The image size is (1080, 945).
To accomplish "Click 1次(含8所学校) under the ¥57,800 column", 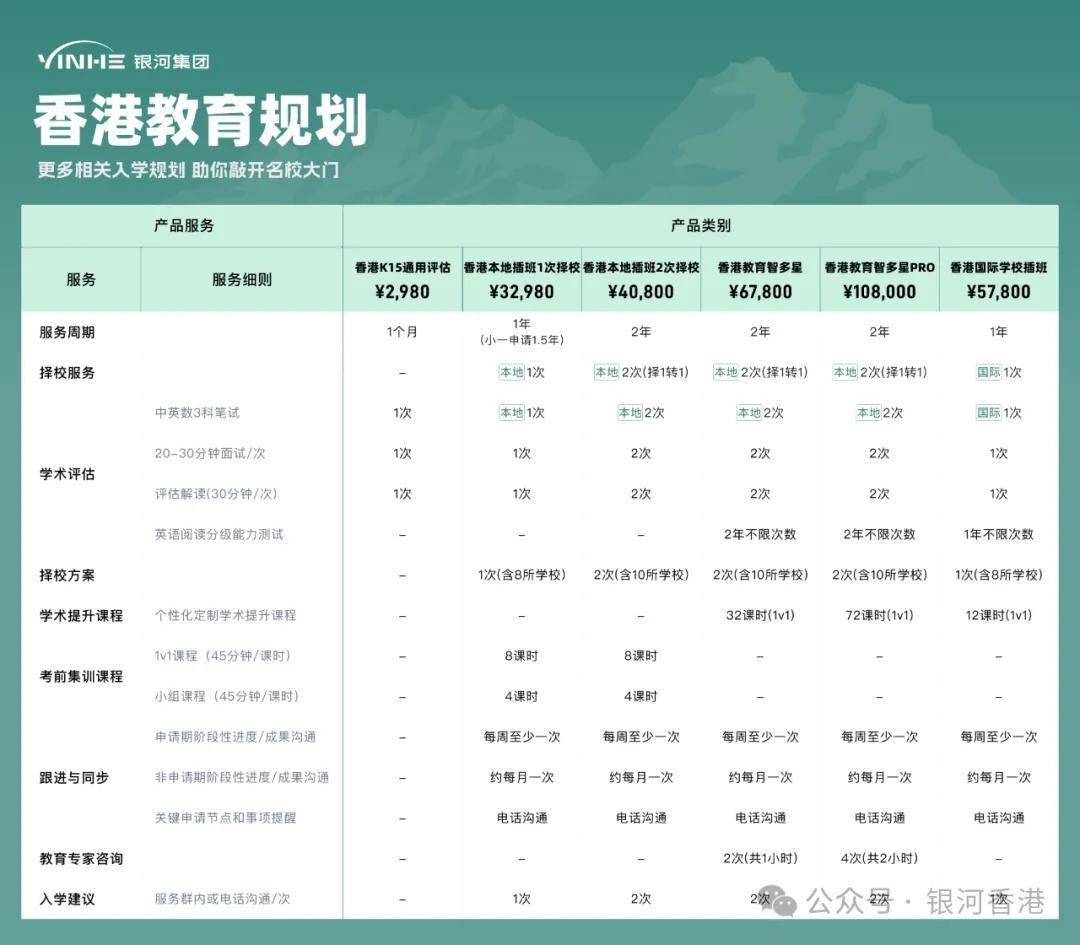I will (x=998, y=575).
